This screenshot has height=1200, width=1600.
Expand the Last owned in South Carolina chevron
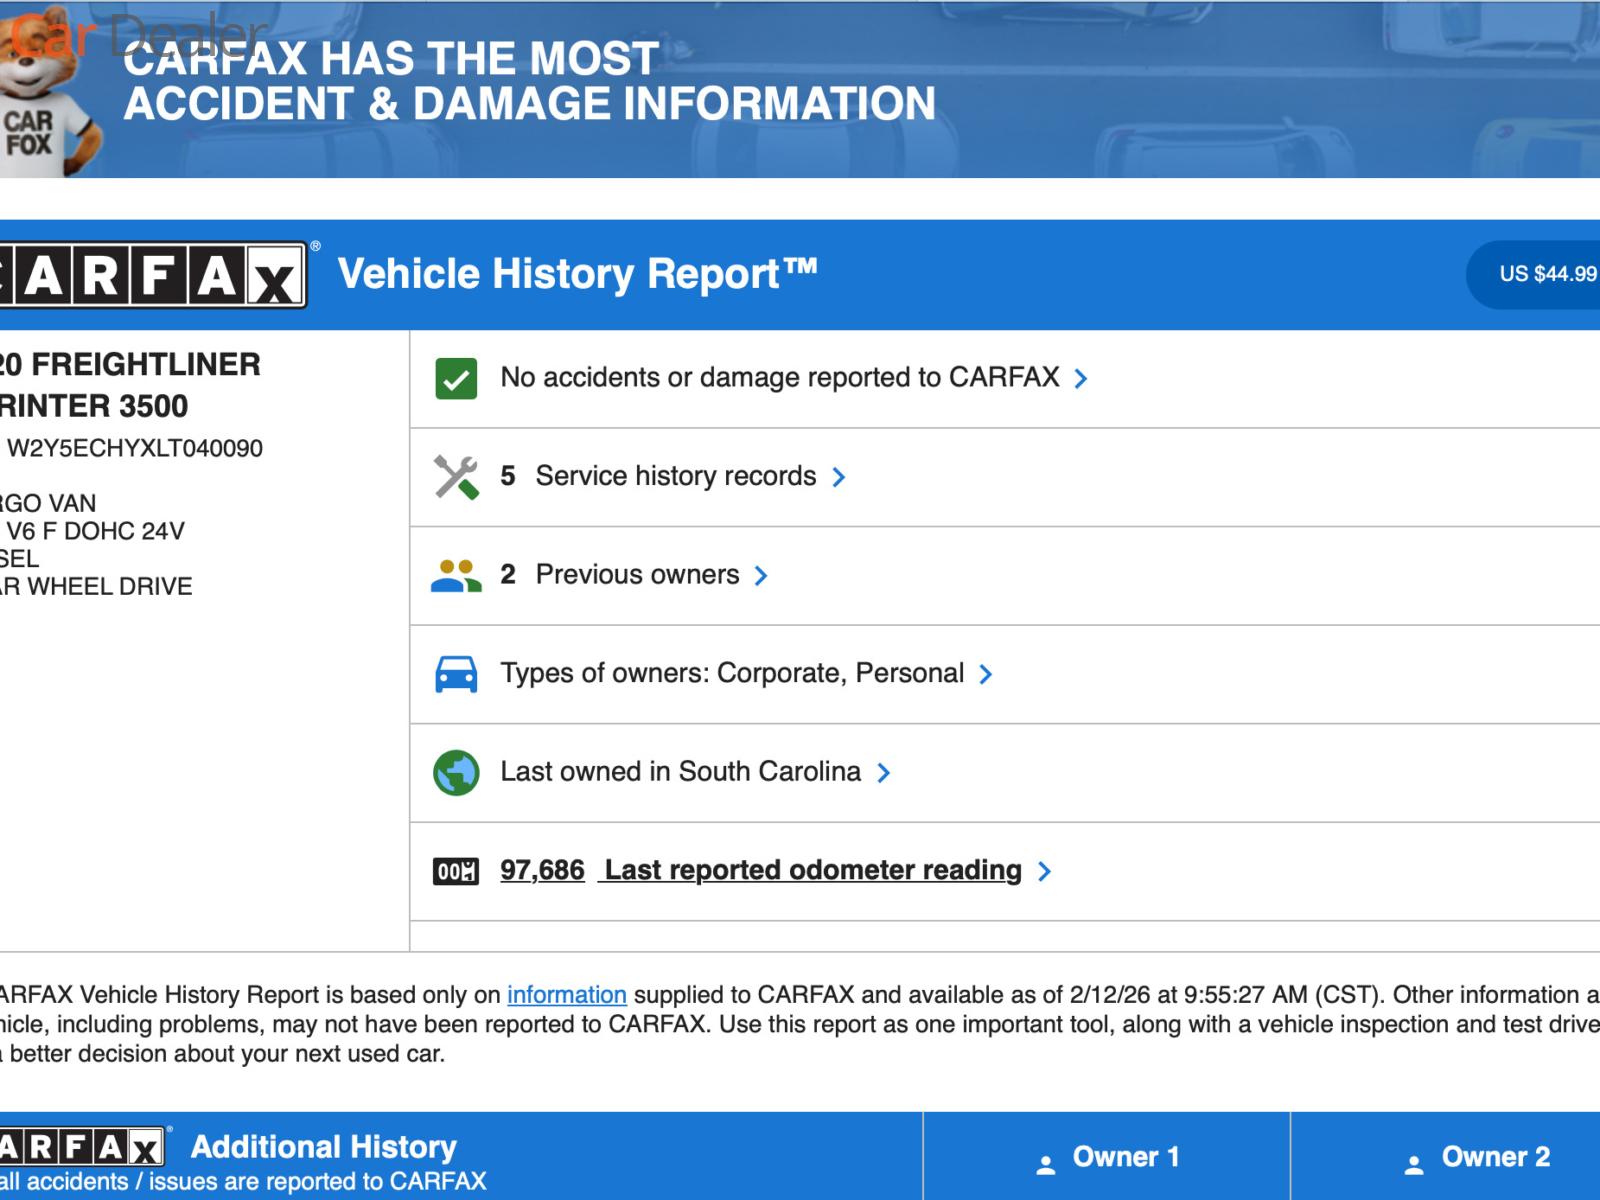tap(883, 772)
